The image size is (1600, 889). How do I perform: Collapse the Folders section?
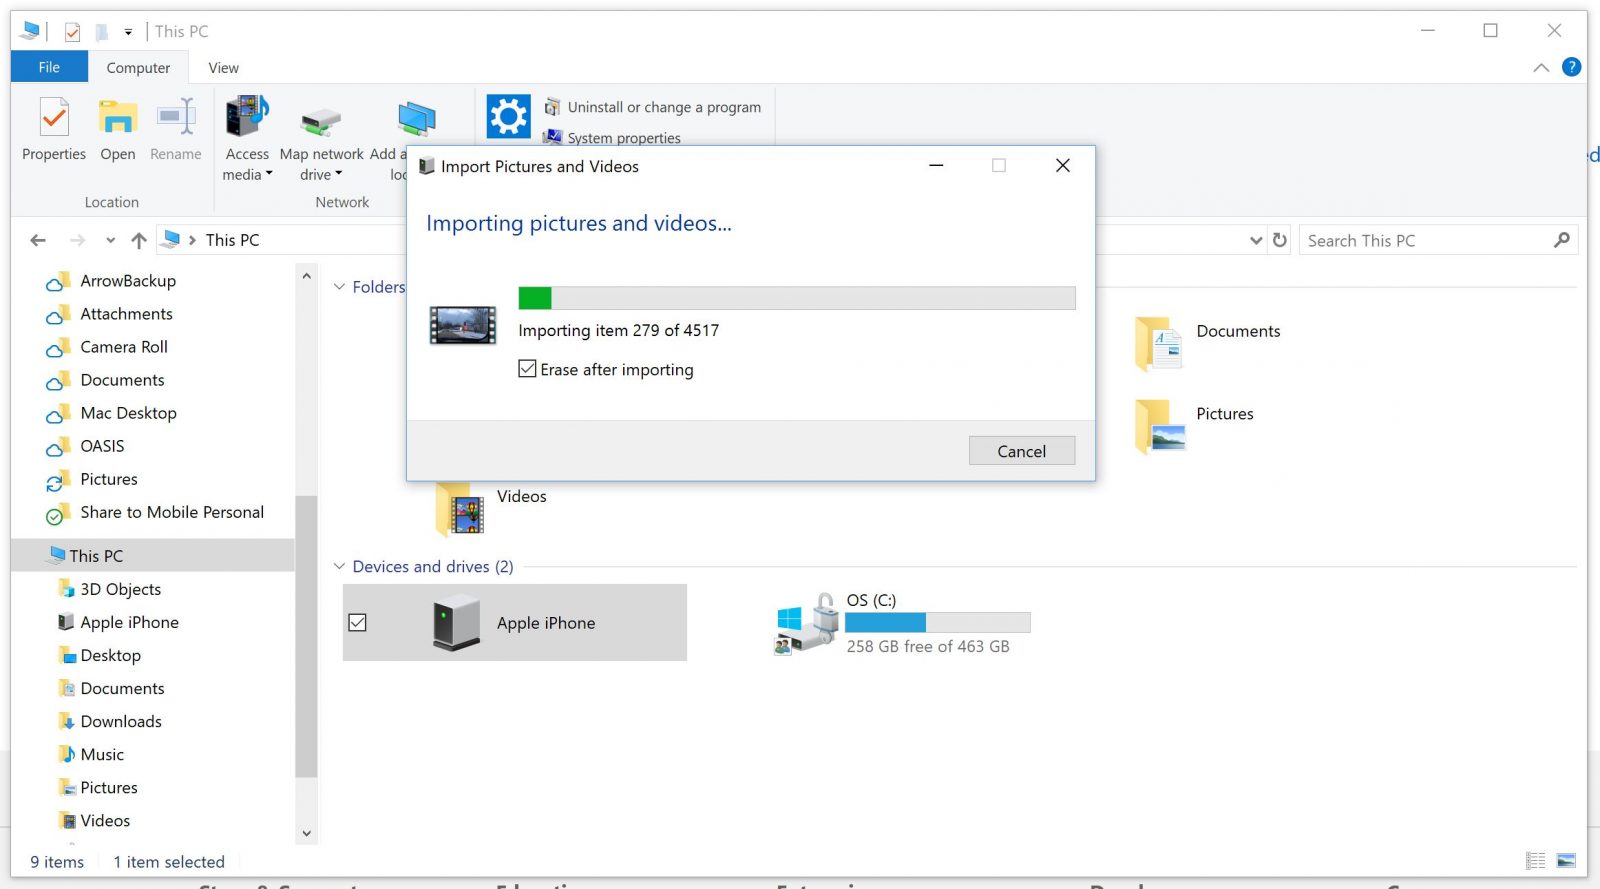[x=340, y=287]
